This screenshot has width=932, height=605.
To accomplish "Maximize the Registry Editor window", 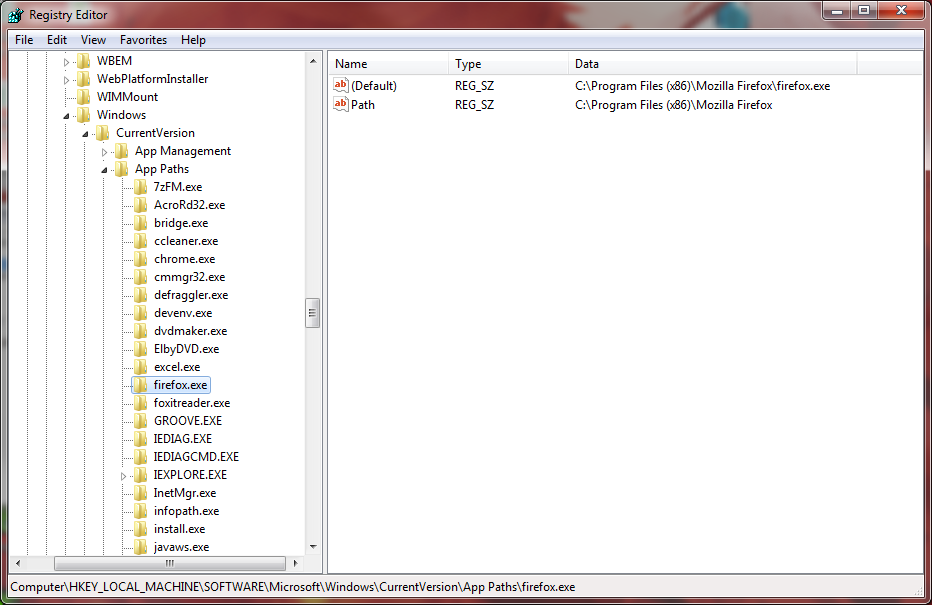I will (864, 11).
